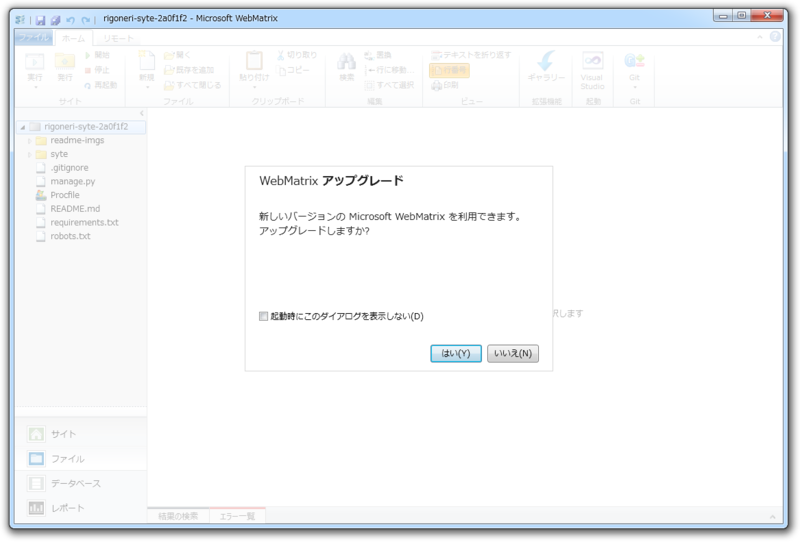
Task: Expand the readme-imgs folder
Action: (30, 141)
